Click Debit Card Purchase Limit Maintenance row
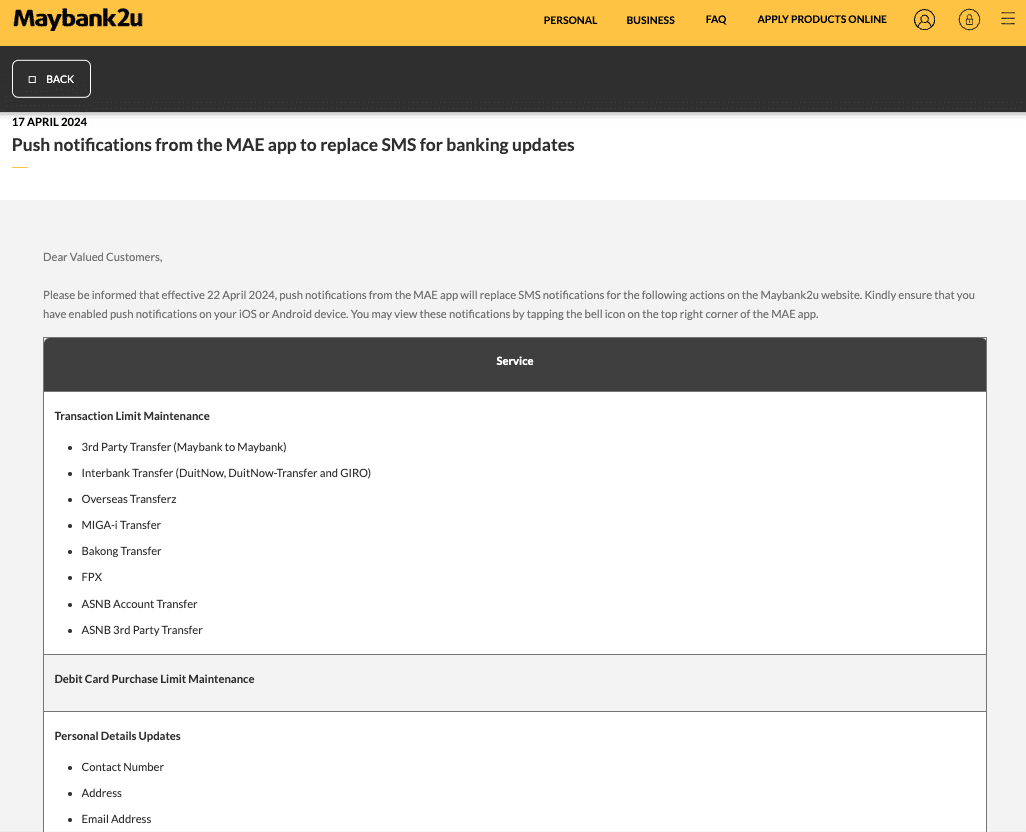This screenshot has width=1026, height=832. (x=514, y=683)
